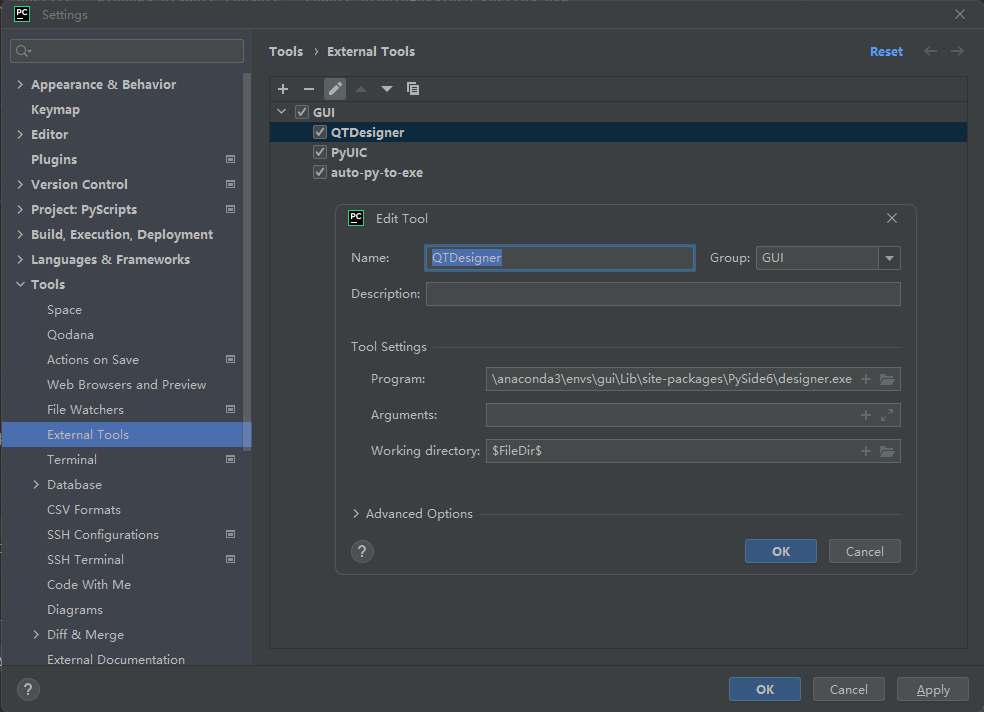Edit the selected tool with pencil icon

pyautogui.click(x=335, y=89)
